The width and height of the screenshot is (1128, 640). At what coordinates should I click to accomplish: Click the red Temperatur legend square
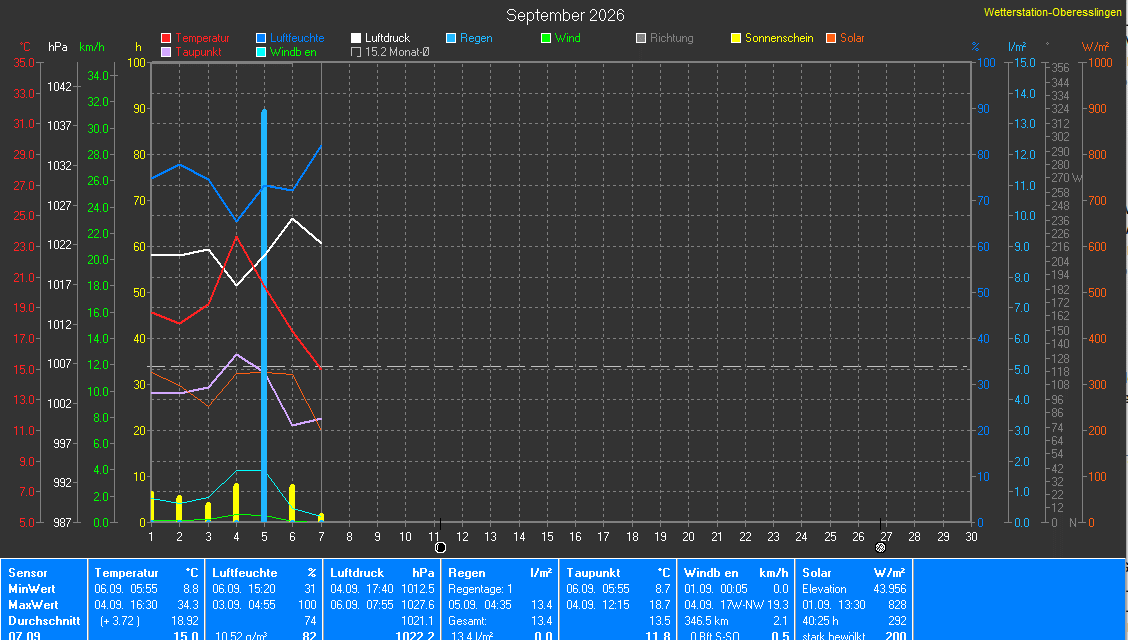pos(166,38)
